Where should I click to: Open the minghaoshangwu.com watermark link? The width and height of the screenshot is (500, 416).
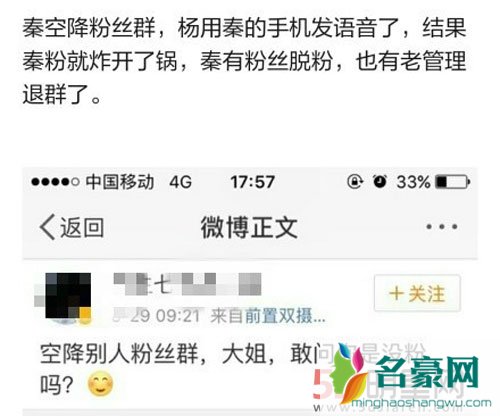(421, 404)
